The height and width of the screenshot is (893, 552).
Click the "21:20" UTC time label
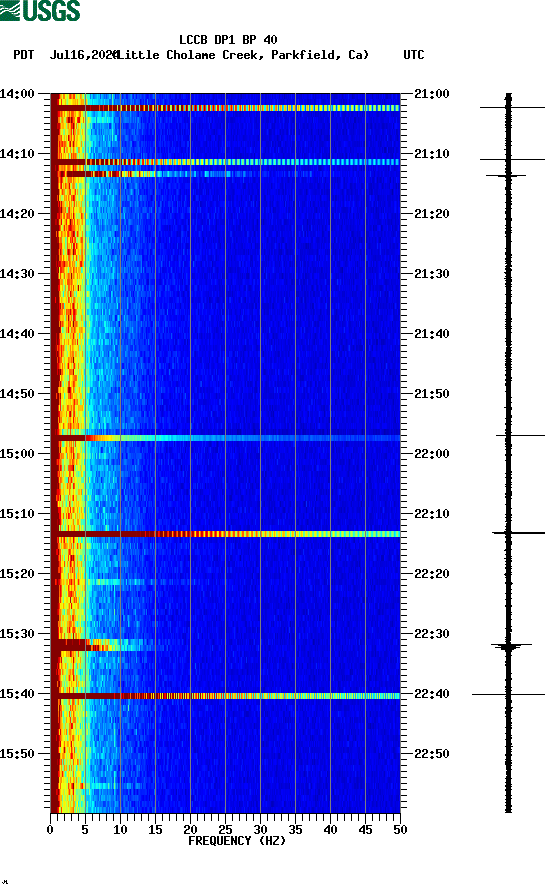tap(432, 214)
